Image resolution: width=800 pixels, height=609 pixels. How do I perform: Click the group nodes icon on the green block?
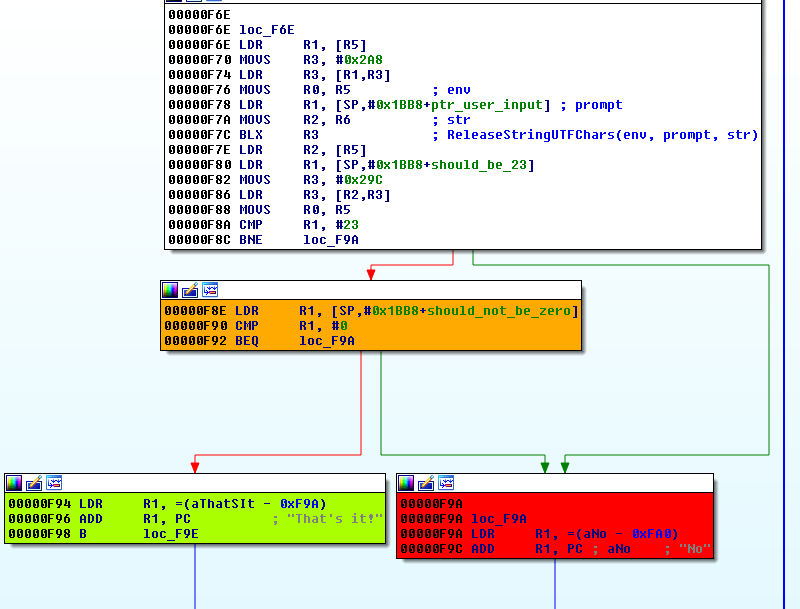point(54,483)
